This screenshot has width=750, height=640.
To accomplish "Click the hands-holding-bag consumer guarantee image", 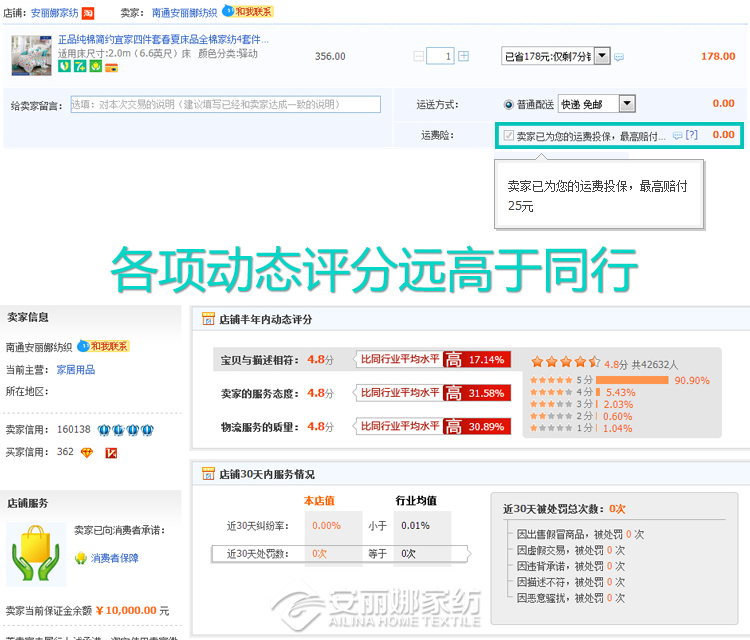I will click(x=36, y=554).
